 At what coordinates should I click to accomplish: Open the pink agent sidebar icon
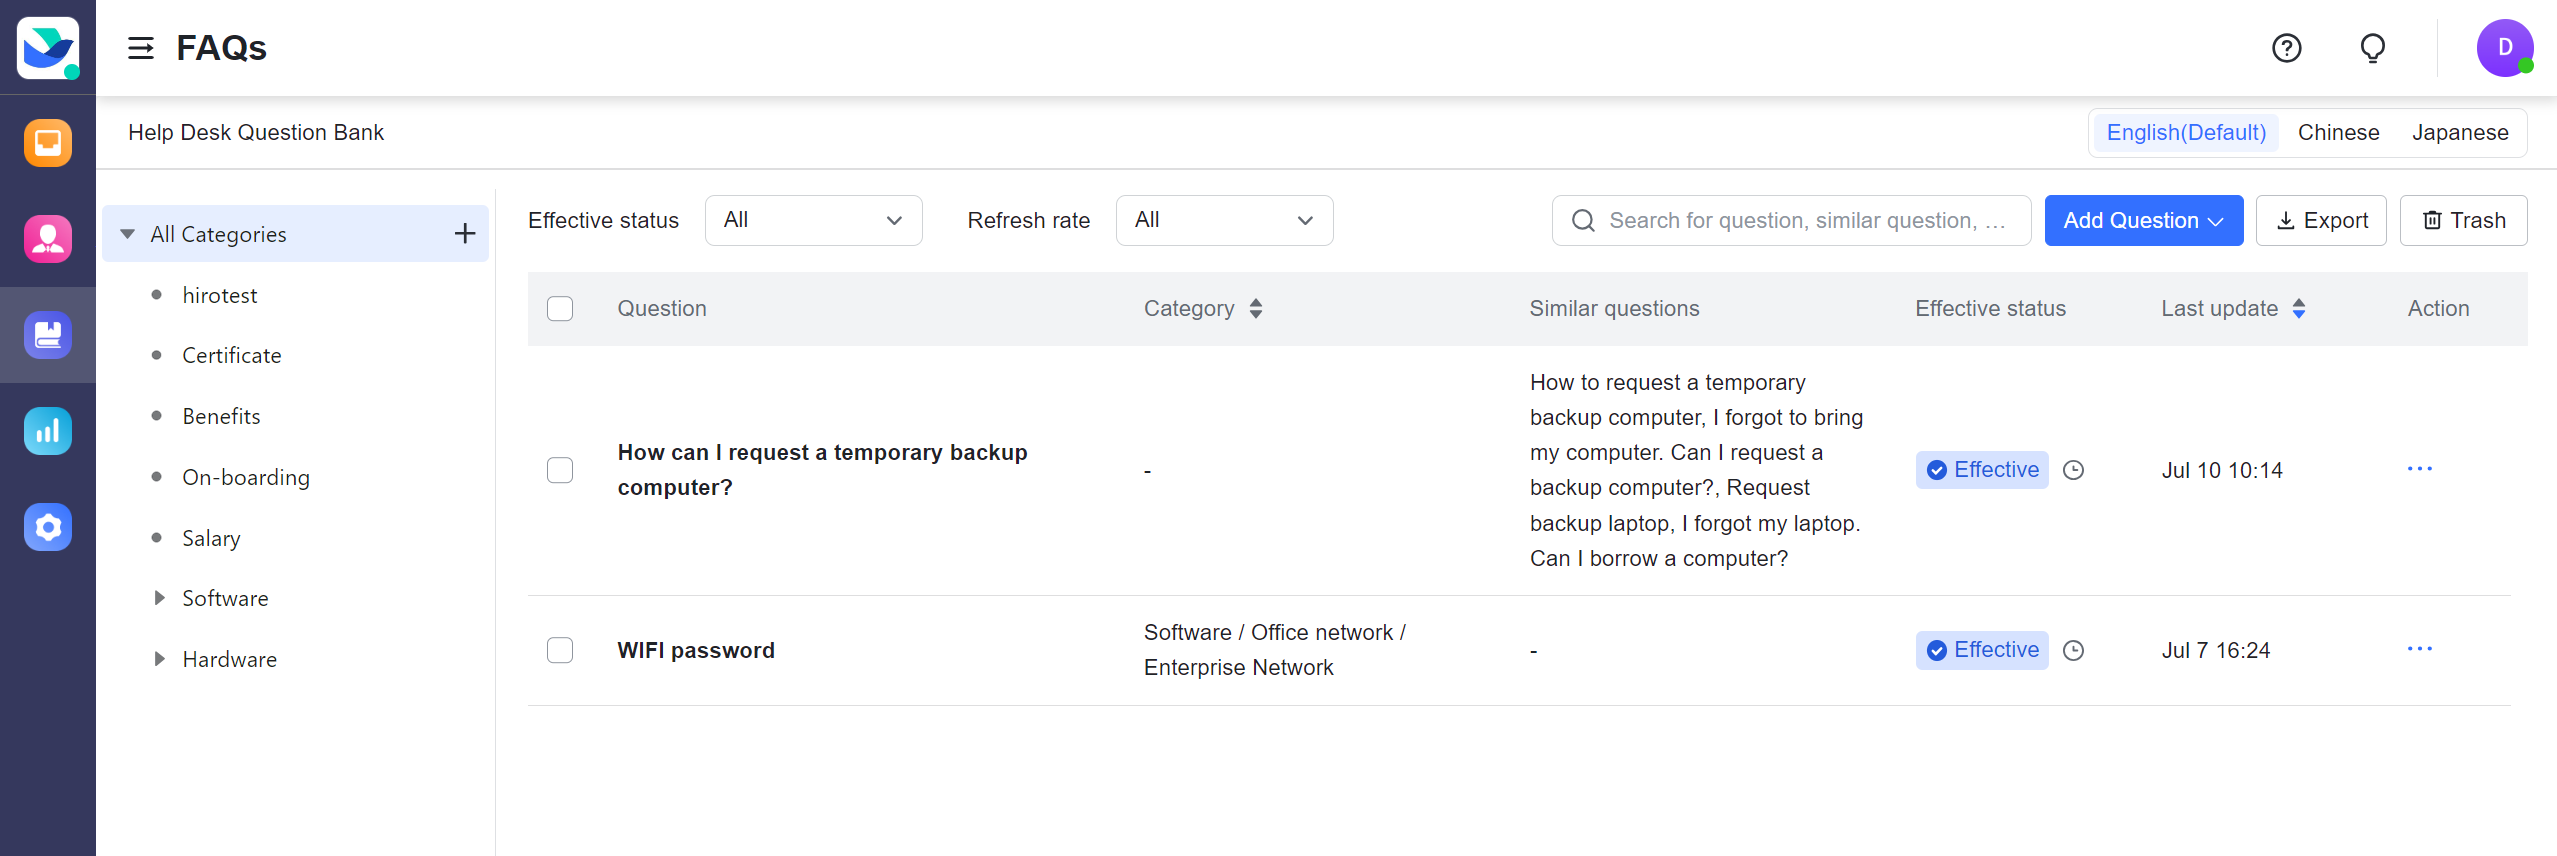click(x=48, y=239)
